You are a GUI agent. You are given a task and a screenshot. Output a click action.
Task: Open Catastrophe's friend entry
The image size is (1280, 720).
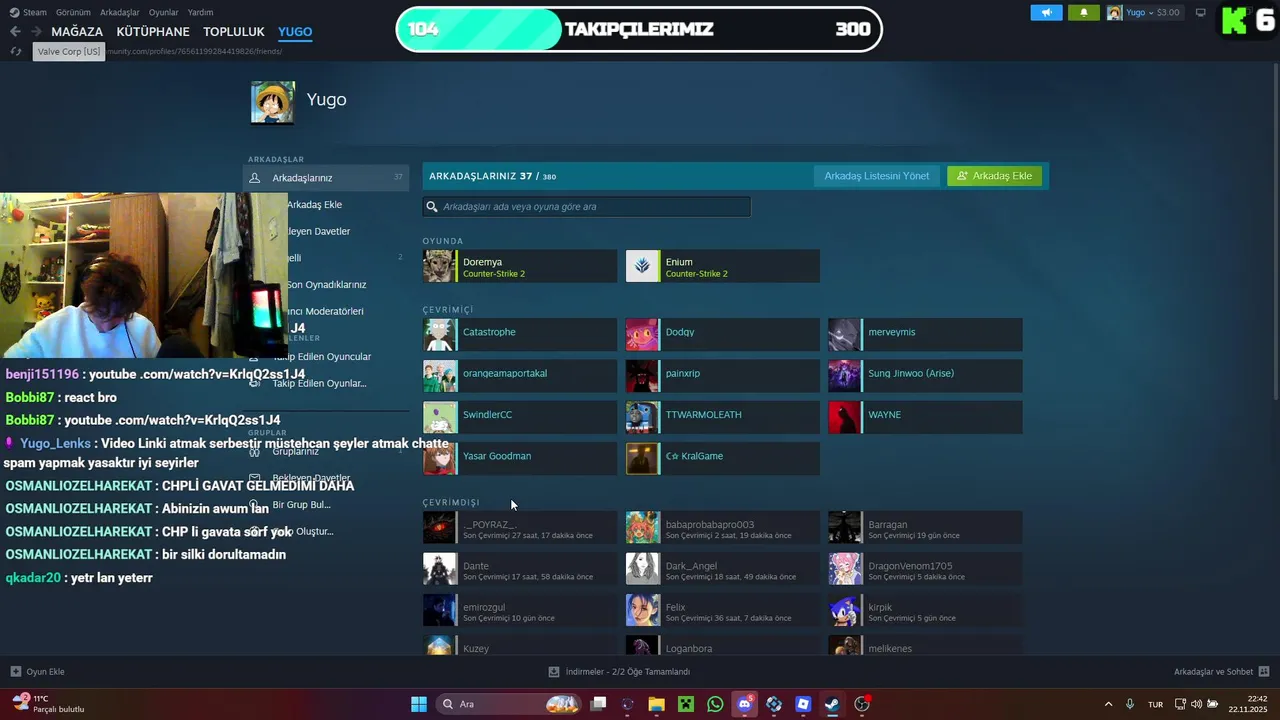pyautogui.click(x=520, y=334)
